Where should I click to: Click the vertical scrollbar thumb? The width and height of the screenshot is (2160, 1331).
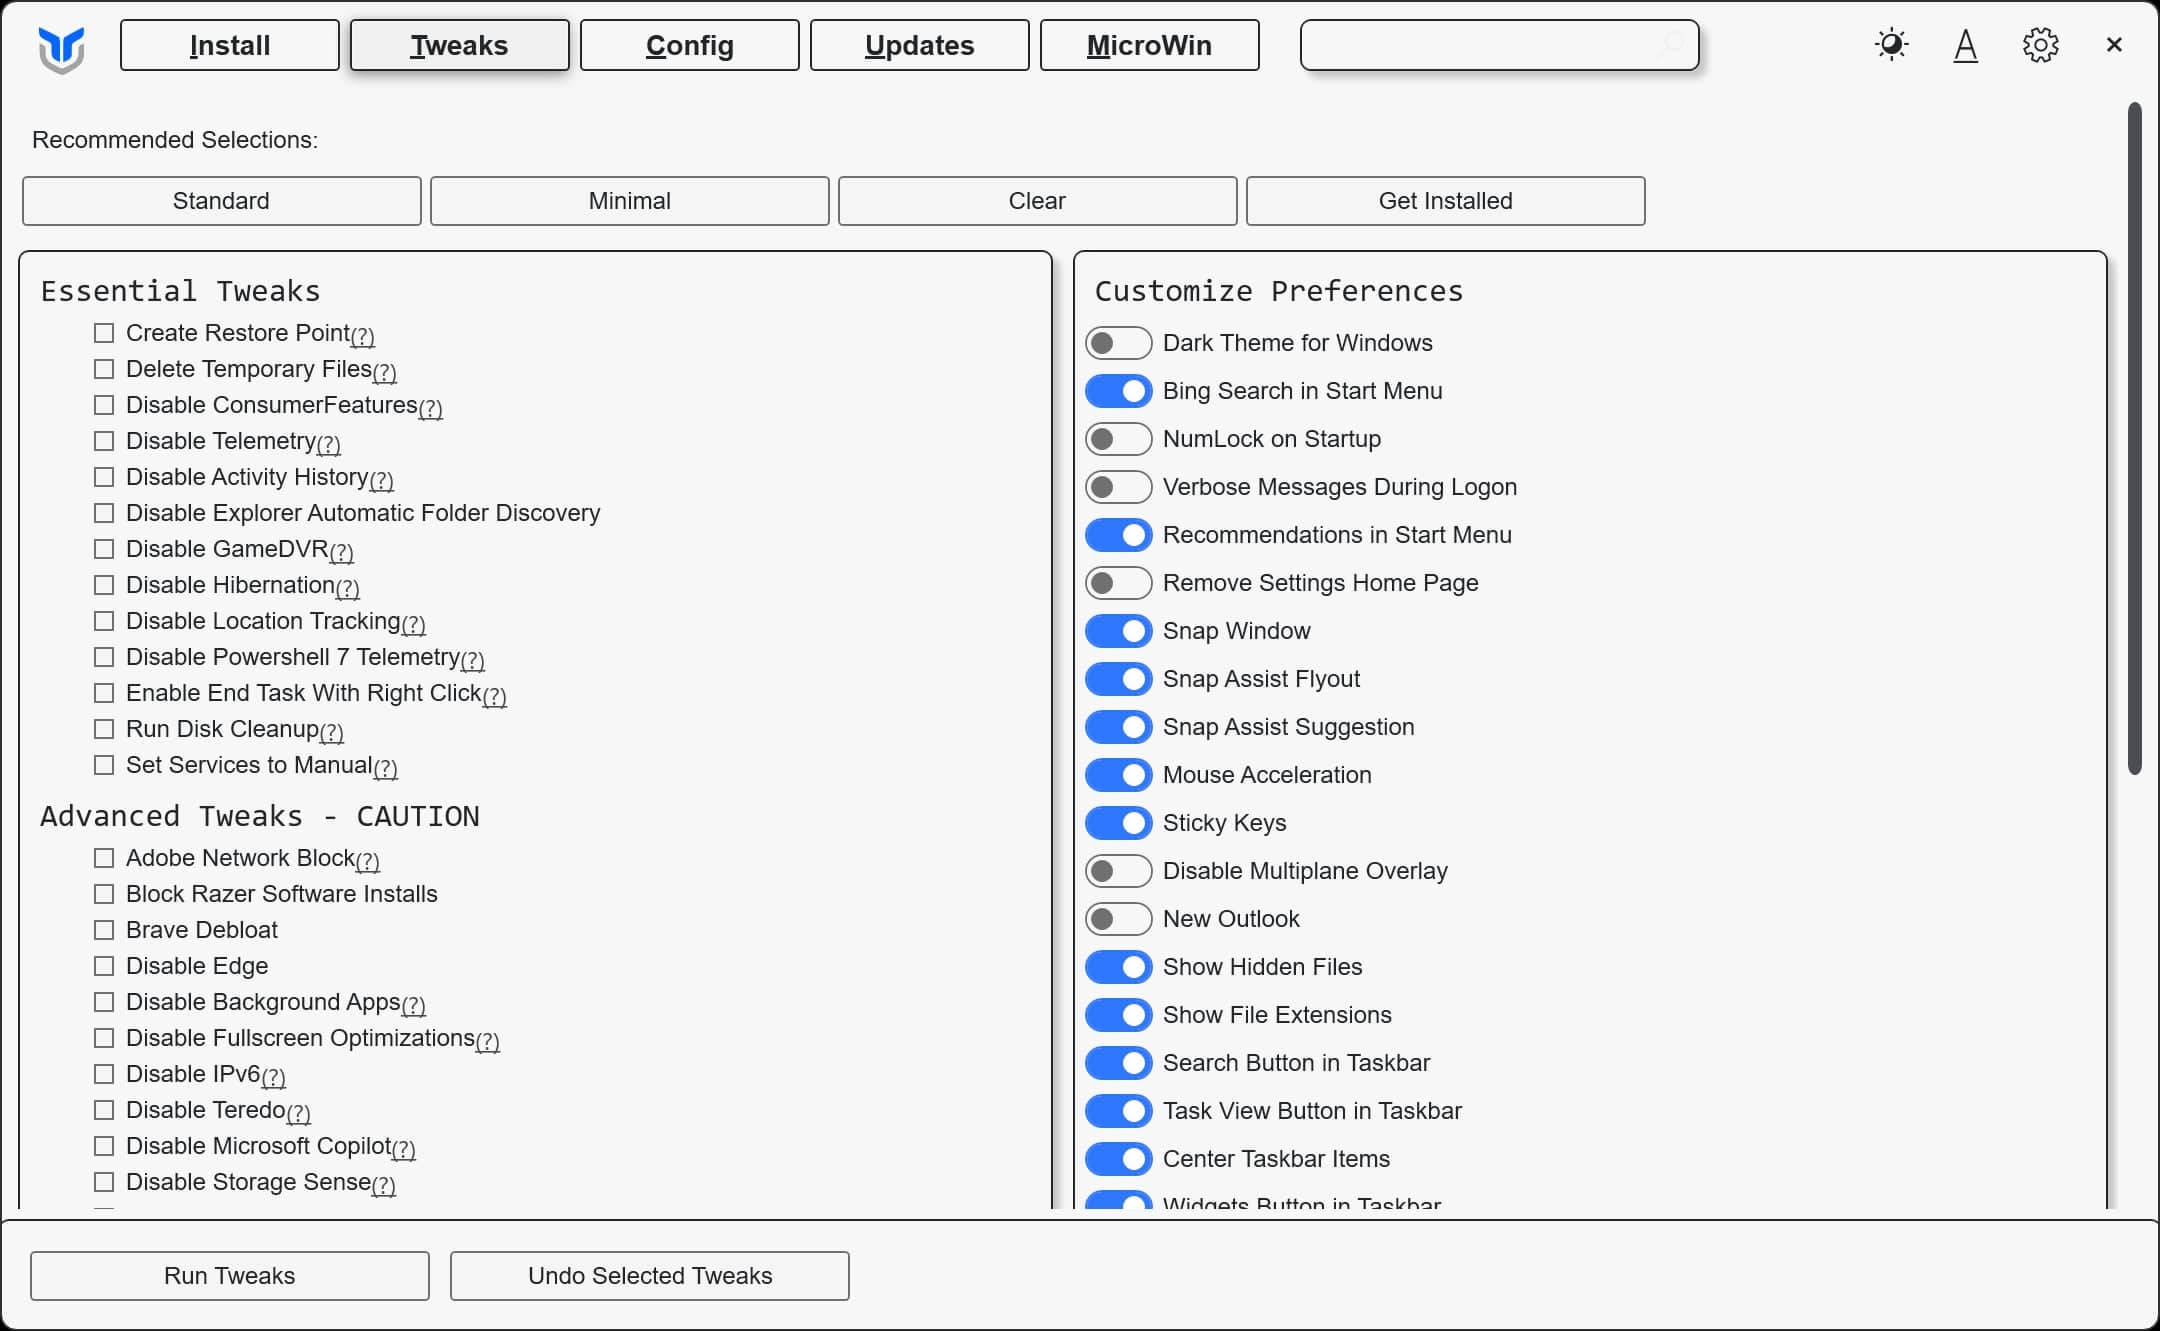coord(2135,438)
